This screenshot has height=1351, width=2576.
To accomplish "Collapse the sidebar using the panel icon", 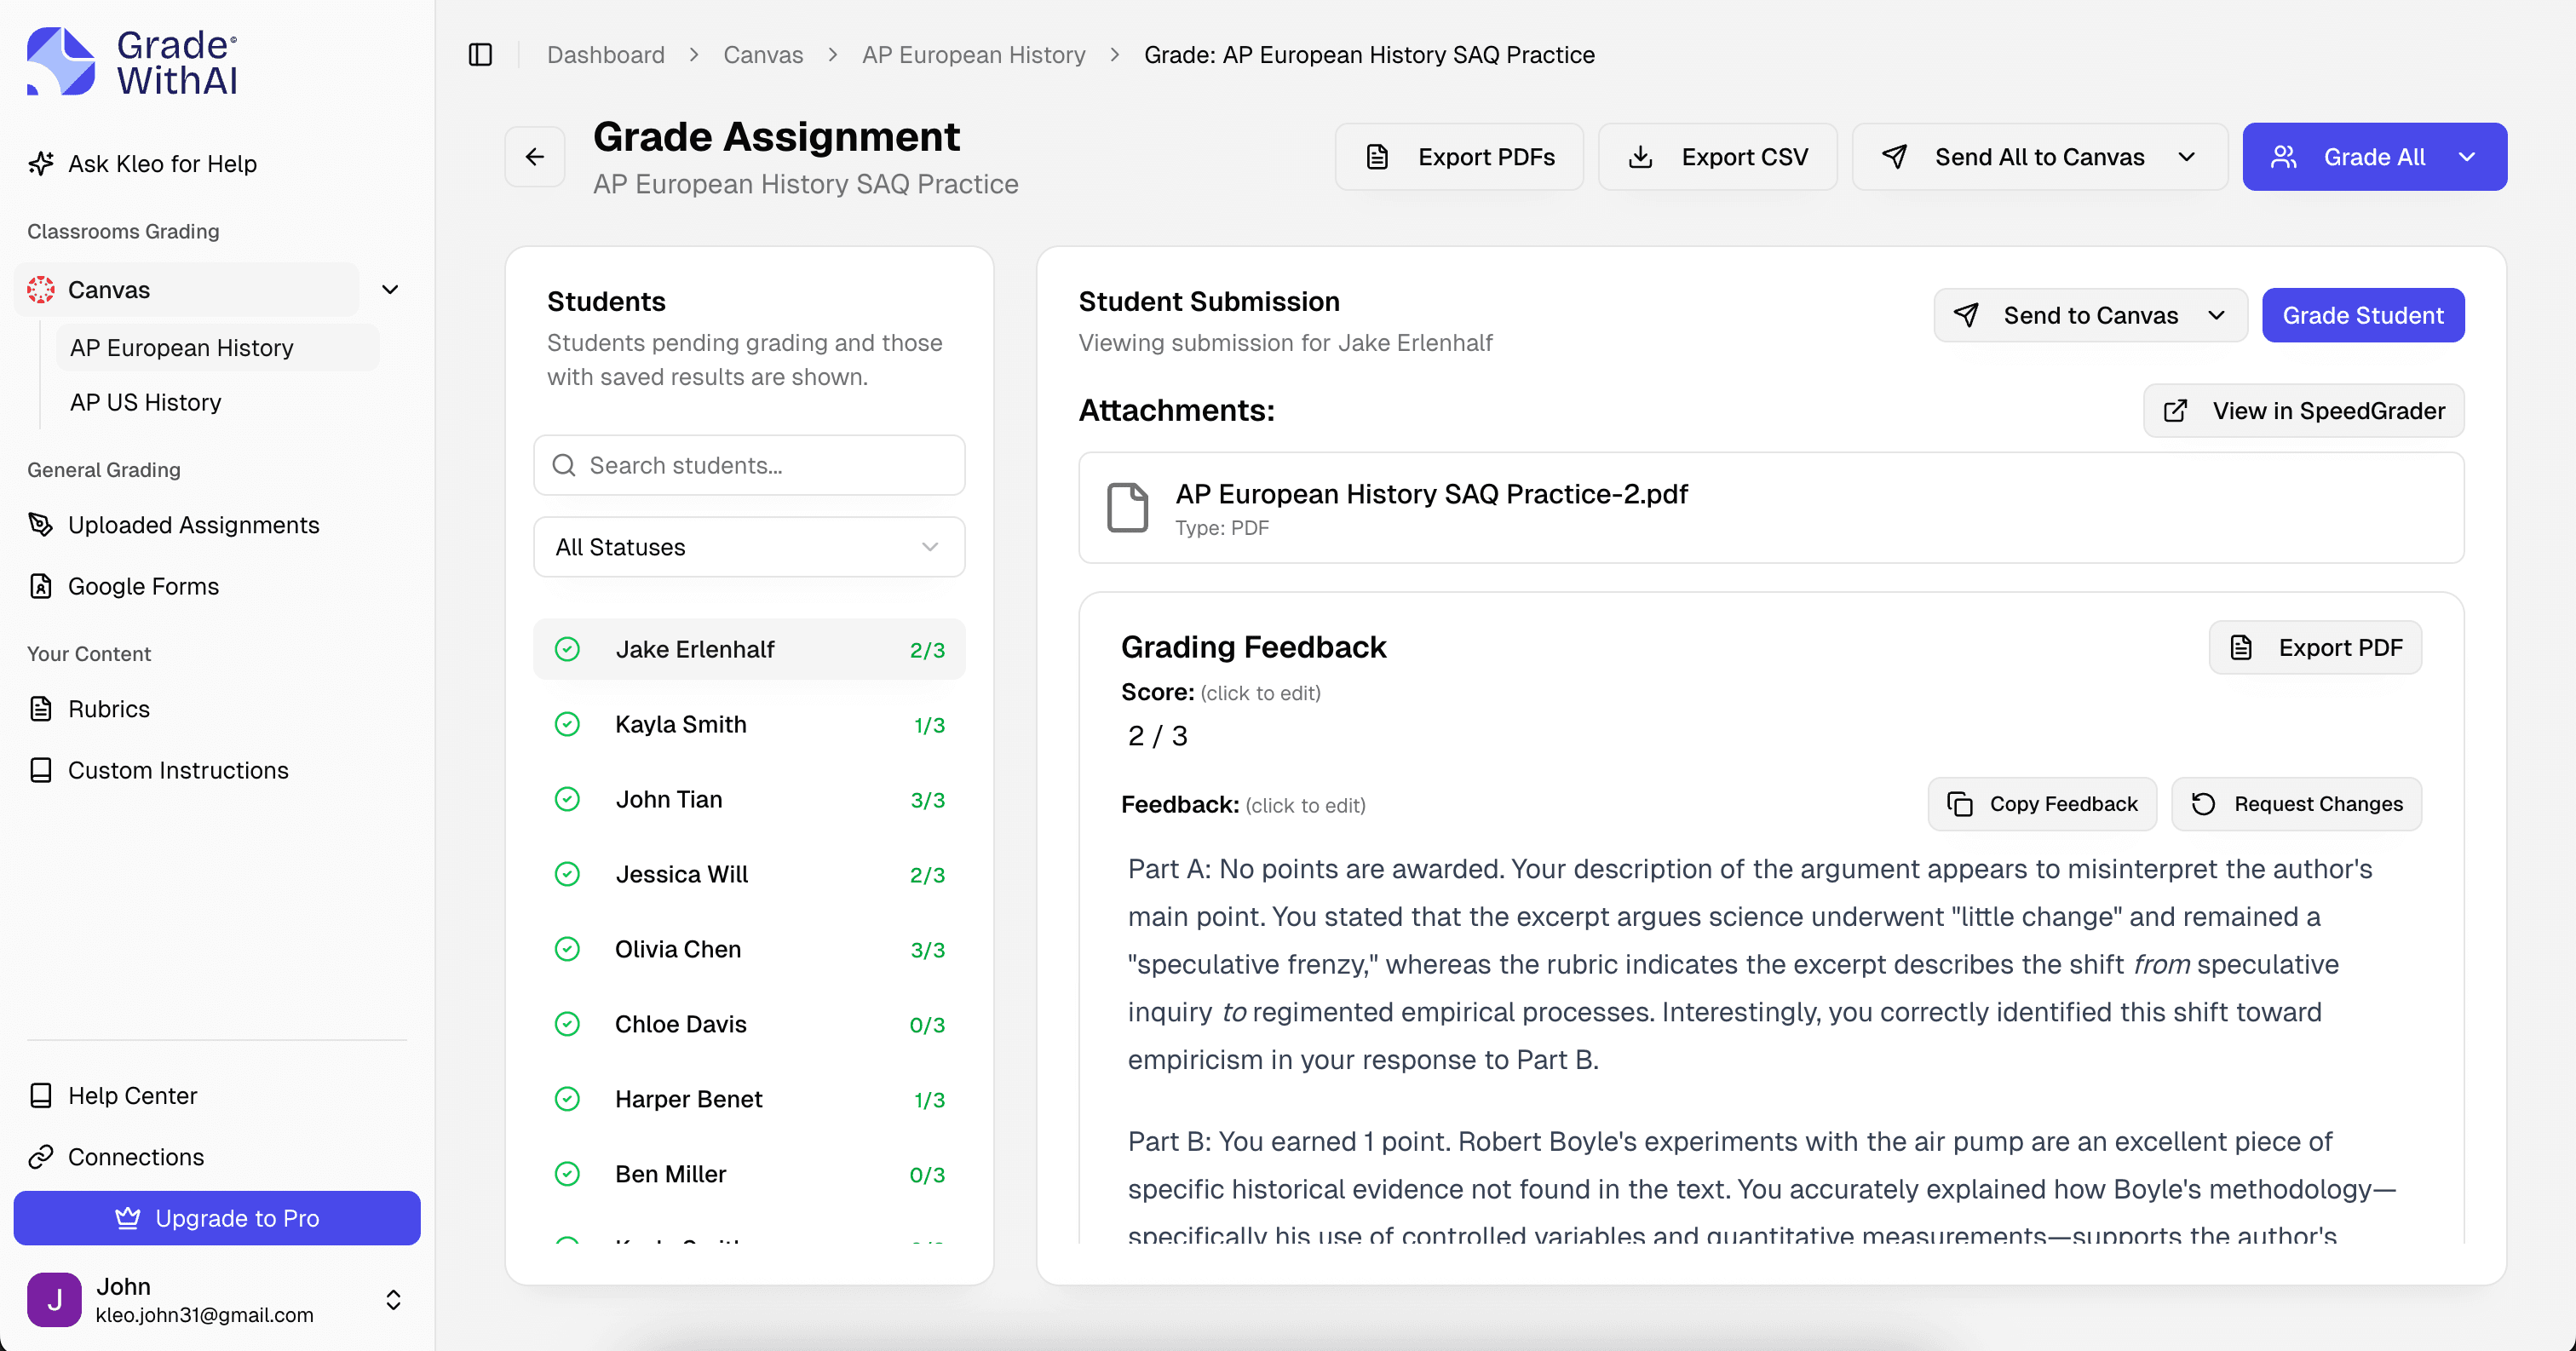I will click(480, 55).
